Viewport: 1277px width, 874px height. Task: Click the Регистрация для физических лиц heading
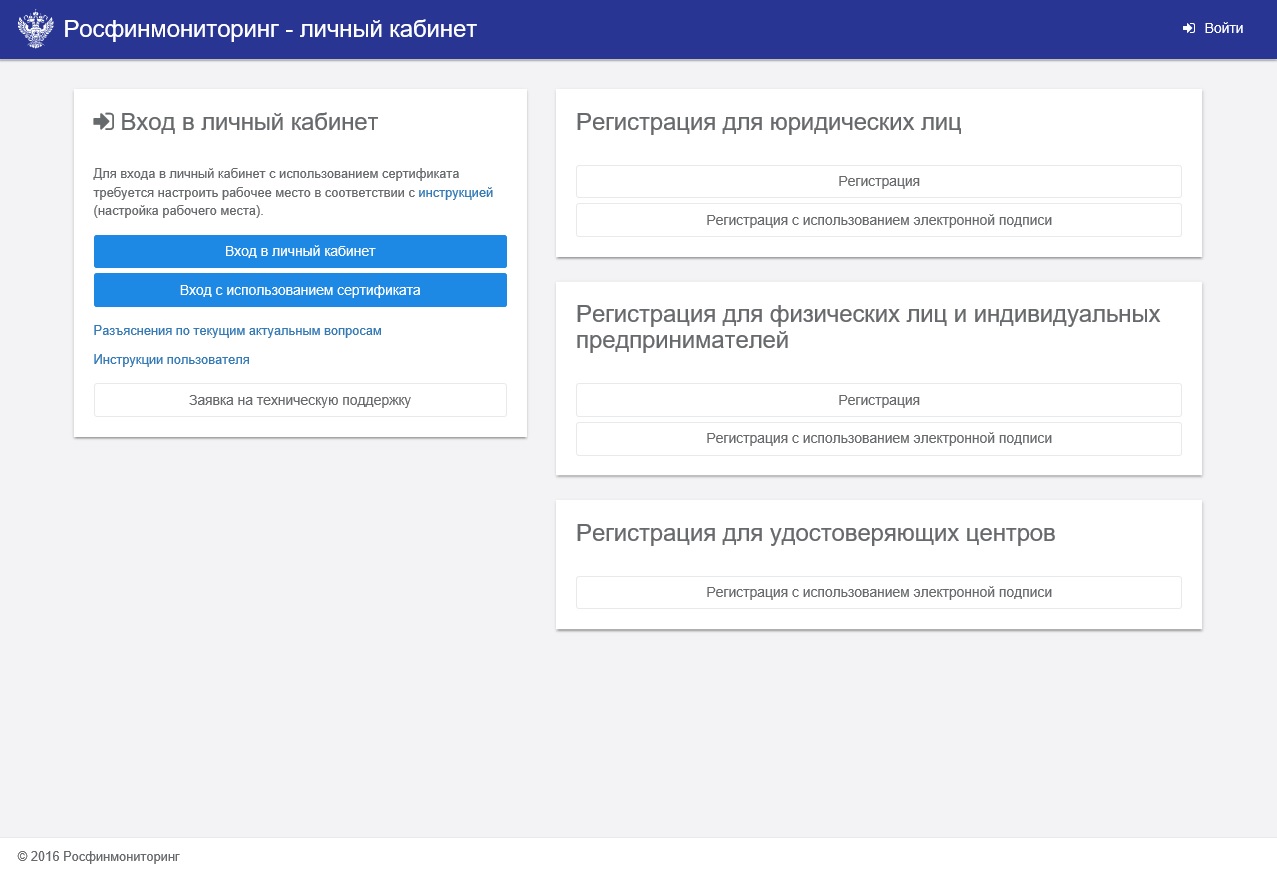(868, 327)
